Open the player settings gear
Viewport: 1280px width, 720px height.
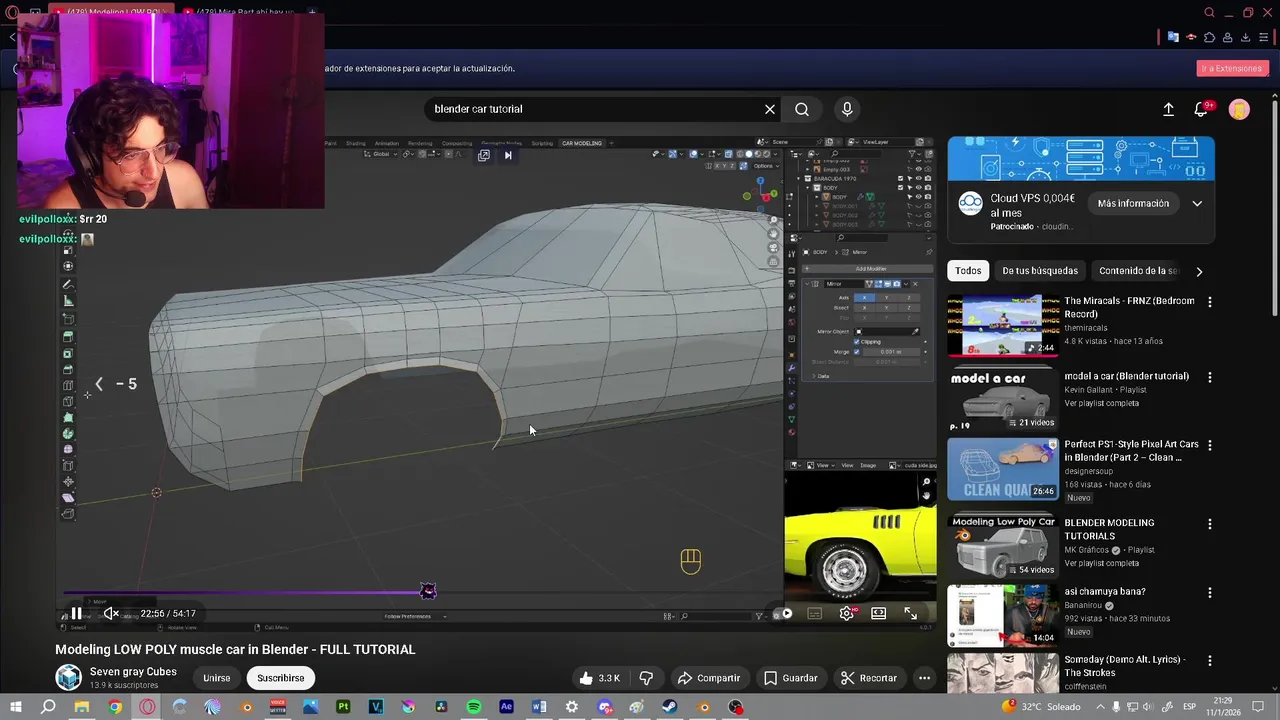[847, 613]
